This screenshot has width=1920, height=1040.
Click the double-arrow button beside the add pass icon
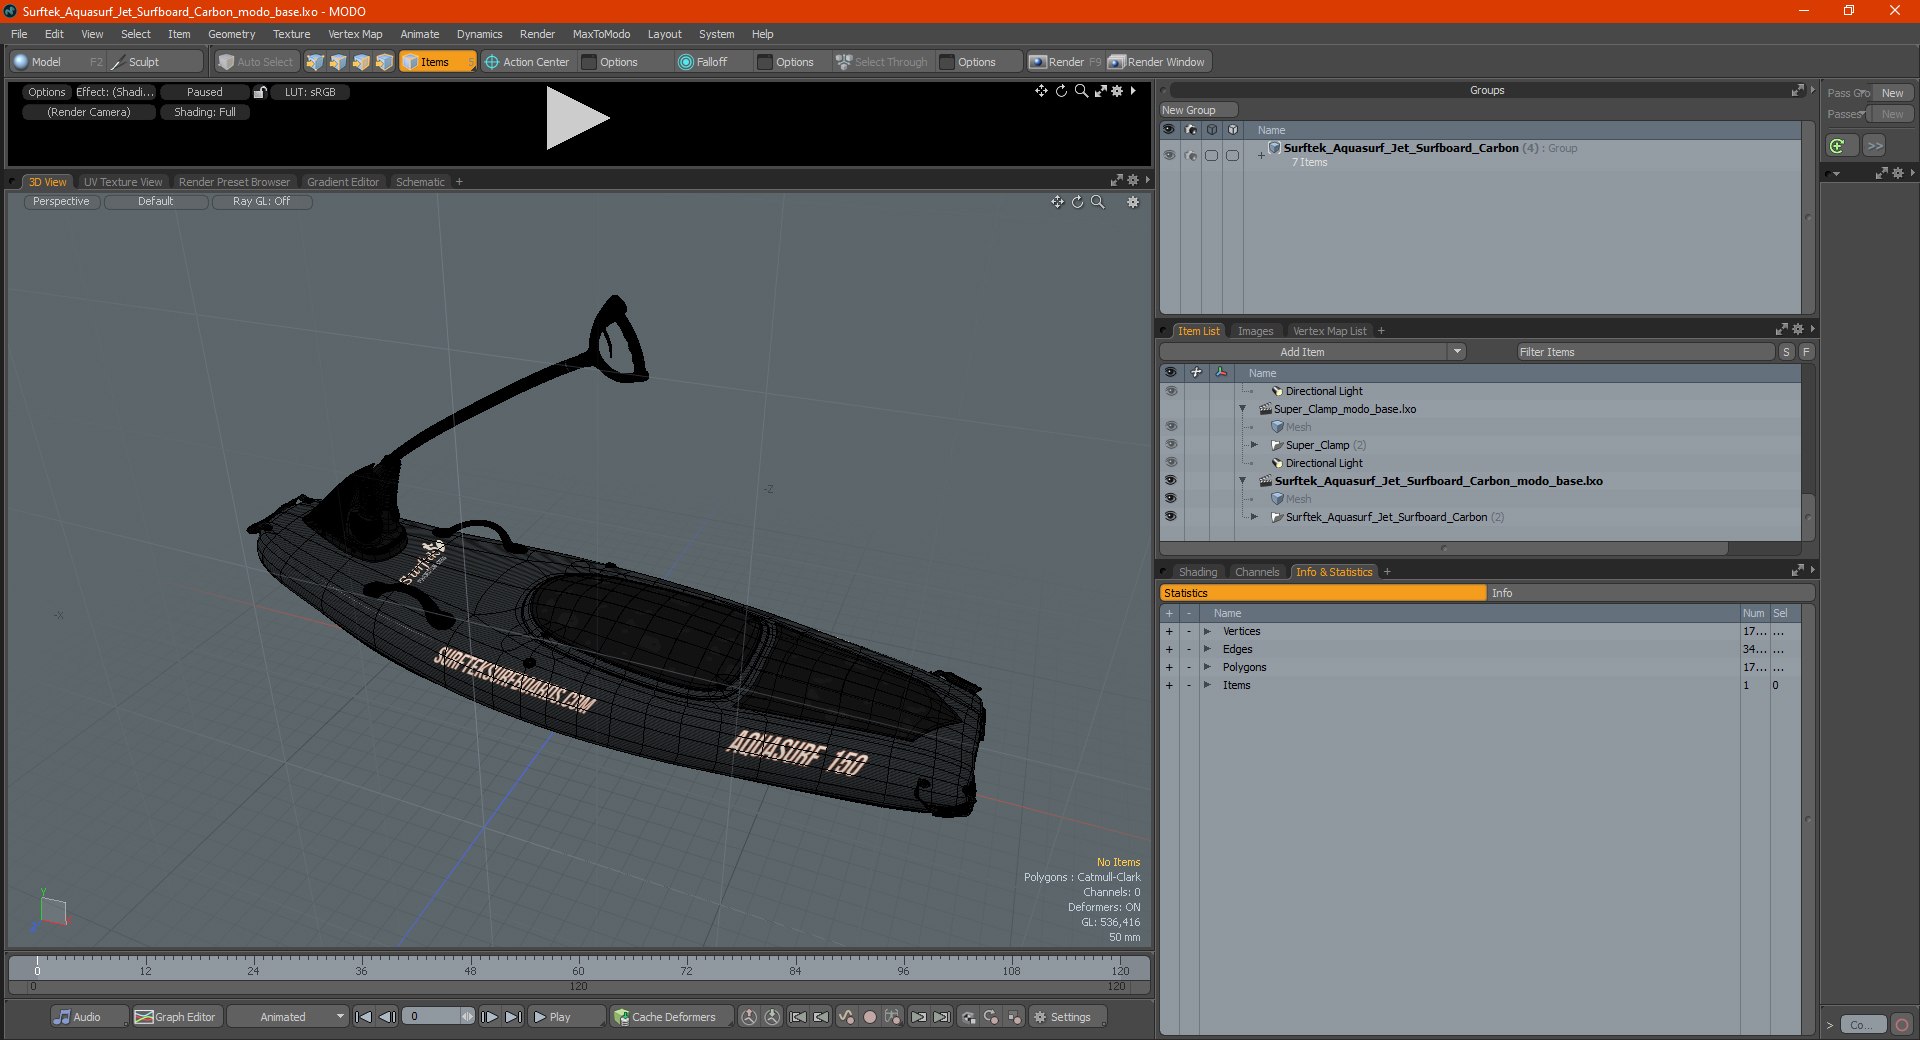click(x=1875, y=146)
